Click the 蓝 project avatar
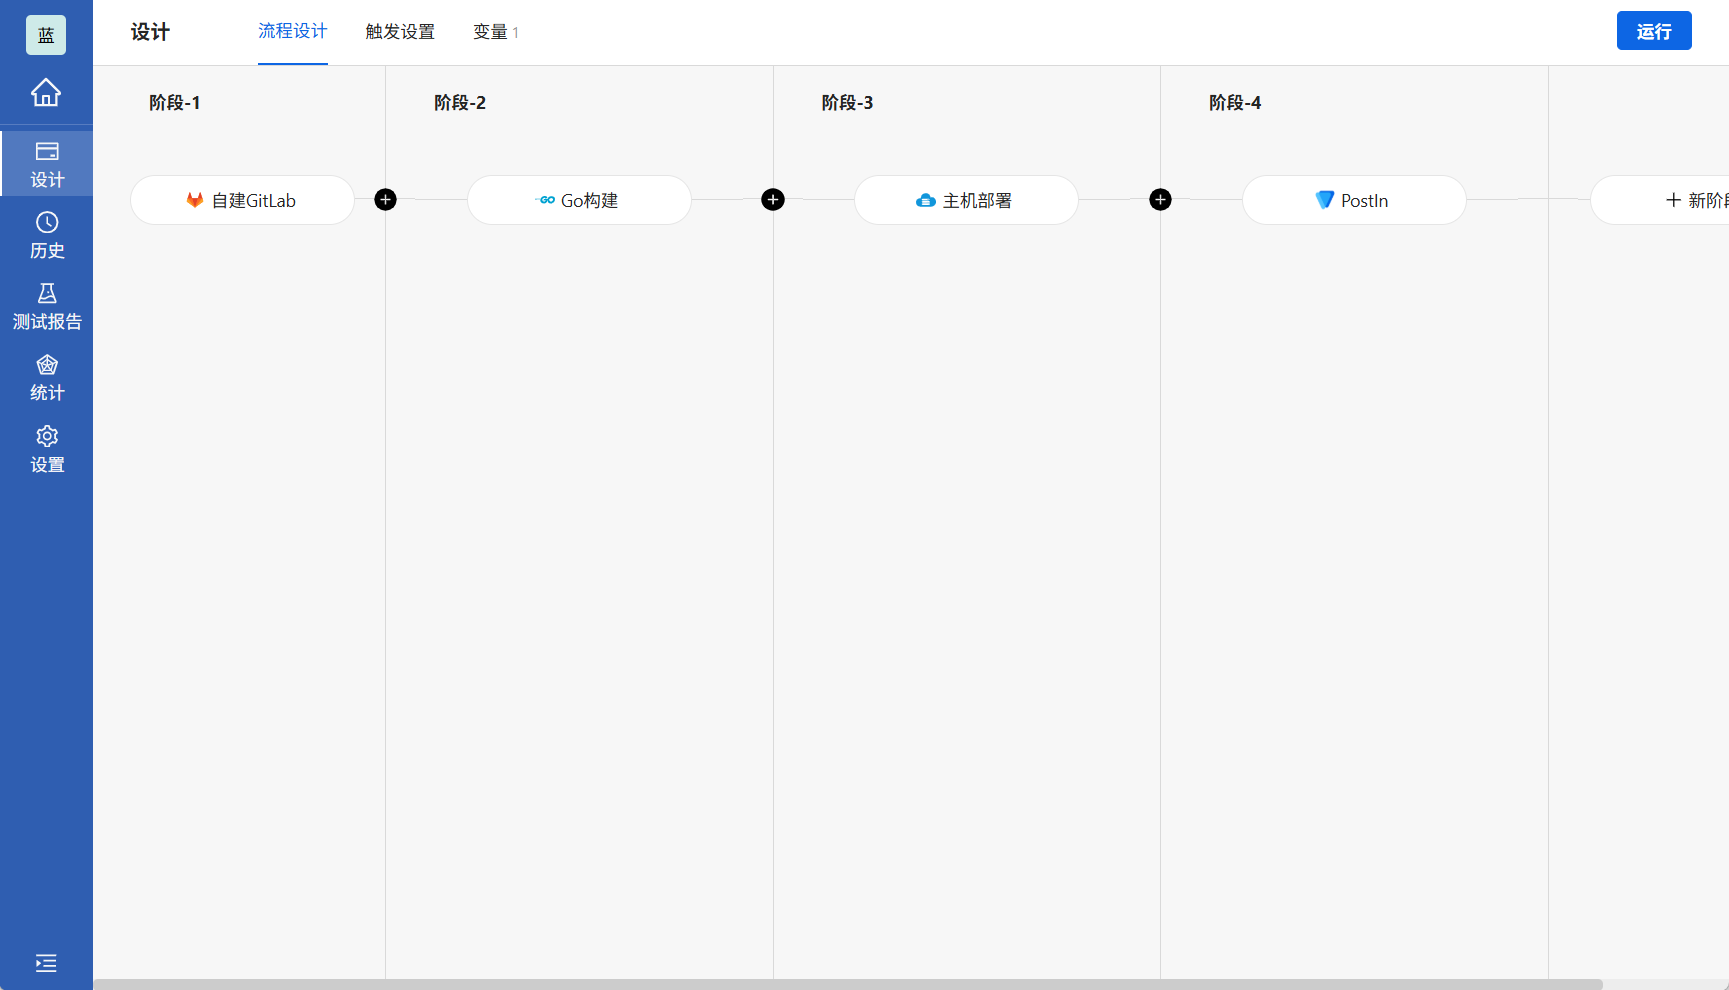1729x990 pixels. 46,35
